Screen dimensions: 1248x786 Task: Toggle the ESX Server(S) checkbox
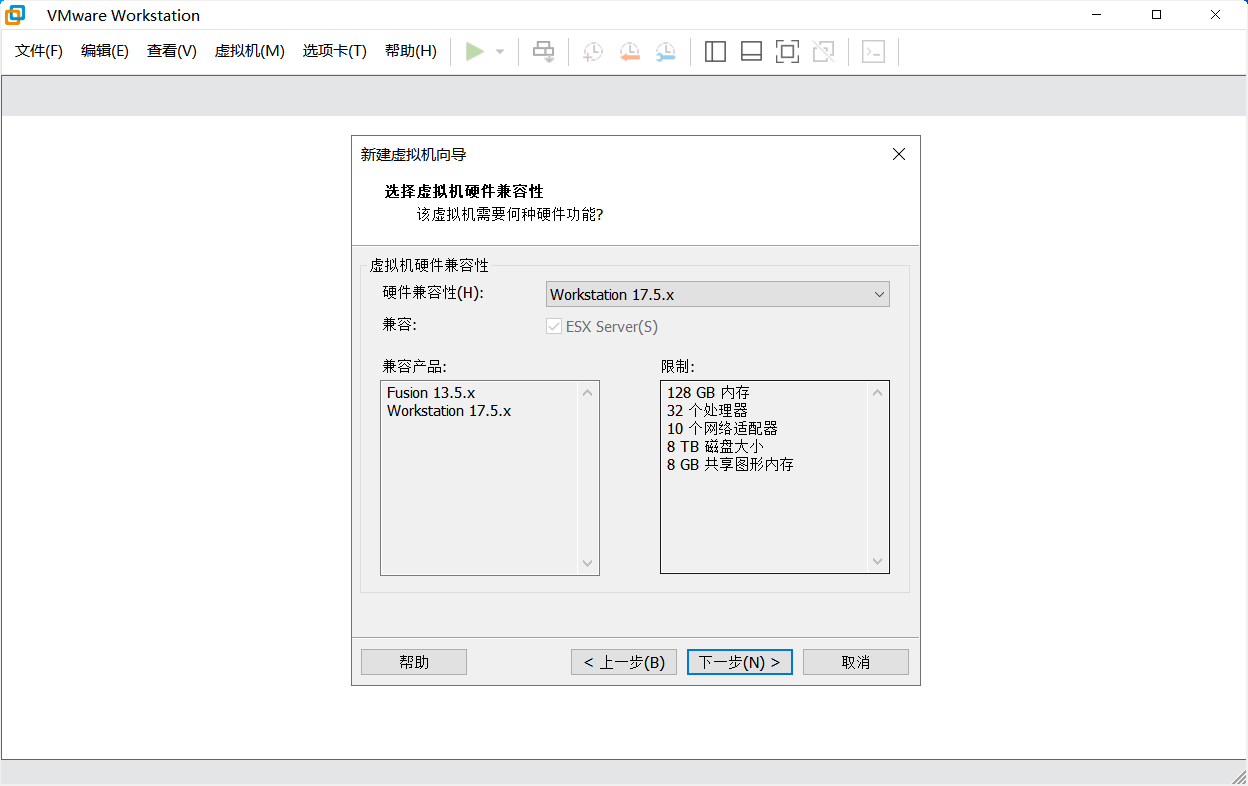pyautogui.click(x=554, y=327)
